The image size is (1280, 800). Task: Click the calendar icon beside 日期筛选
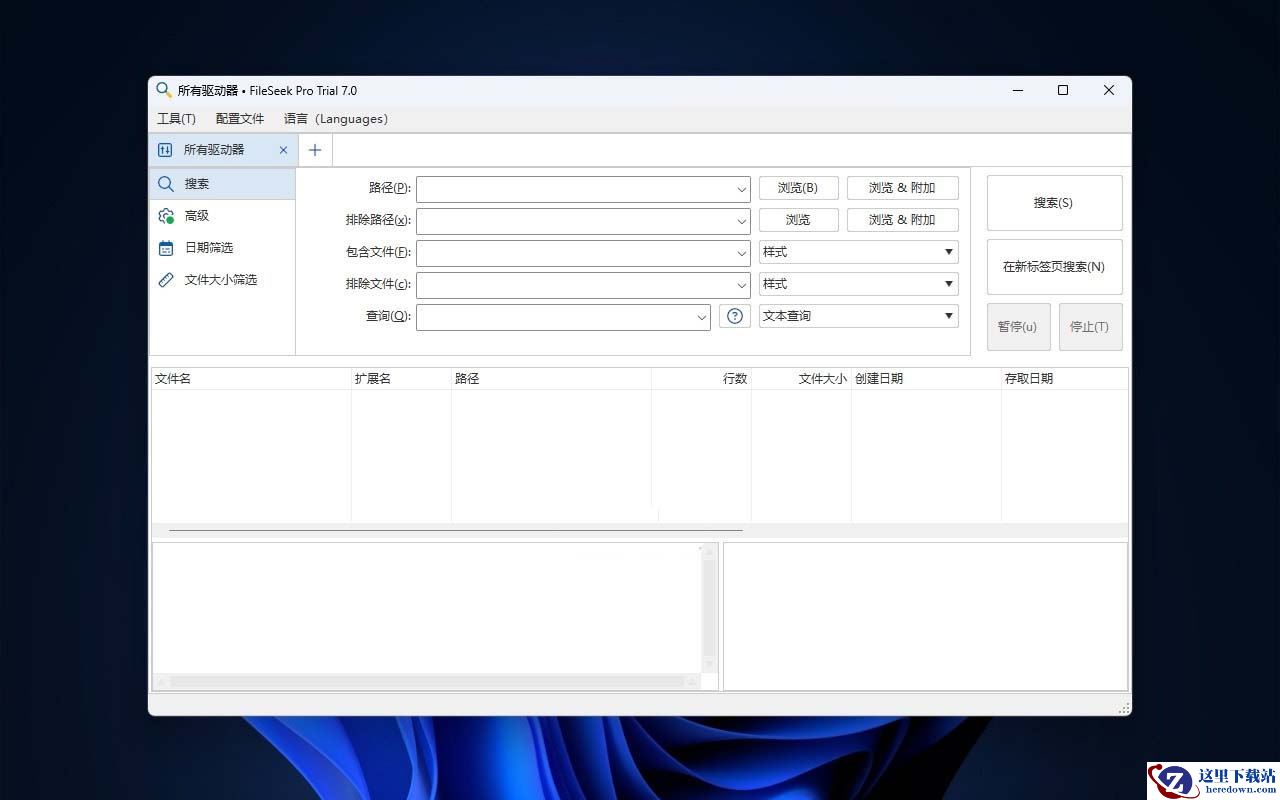166,248
